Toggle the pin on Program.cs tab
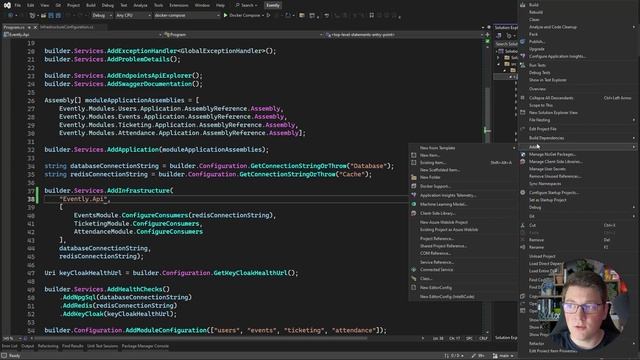The image size is (640, 360). click(x=29, y=27)
